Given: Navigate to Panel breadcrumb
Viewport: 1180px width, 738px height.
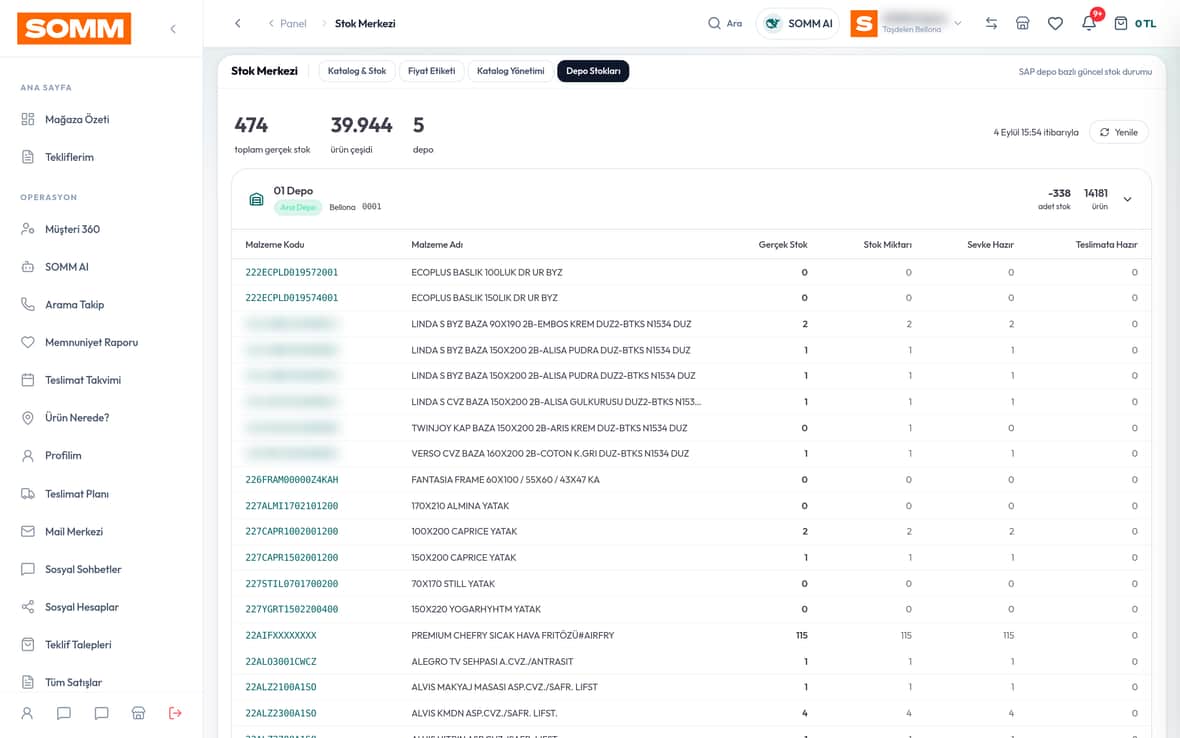Looking at the screenshot, I should point(293,23).
